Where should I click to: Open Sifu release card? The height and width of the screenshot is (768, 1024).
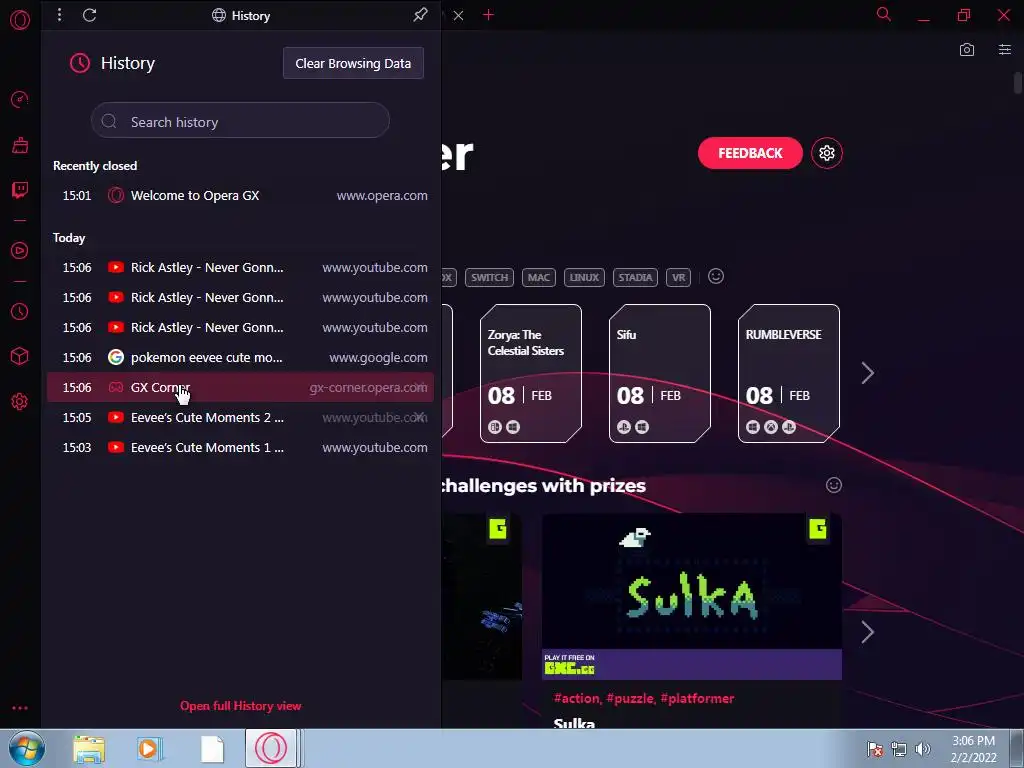660,374
